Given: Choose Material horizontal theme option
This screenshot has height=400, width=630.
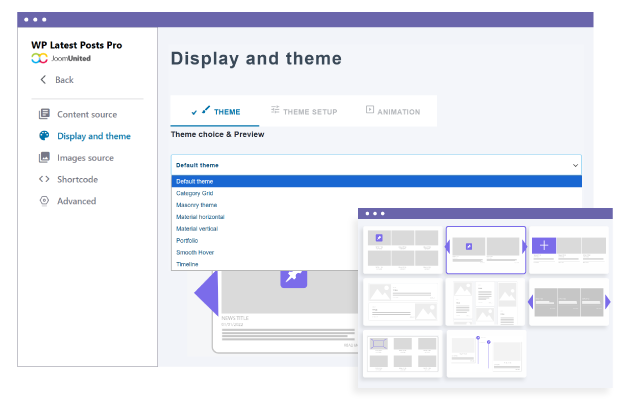Looking at the screenshot, I should [200, 217].
